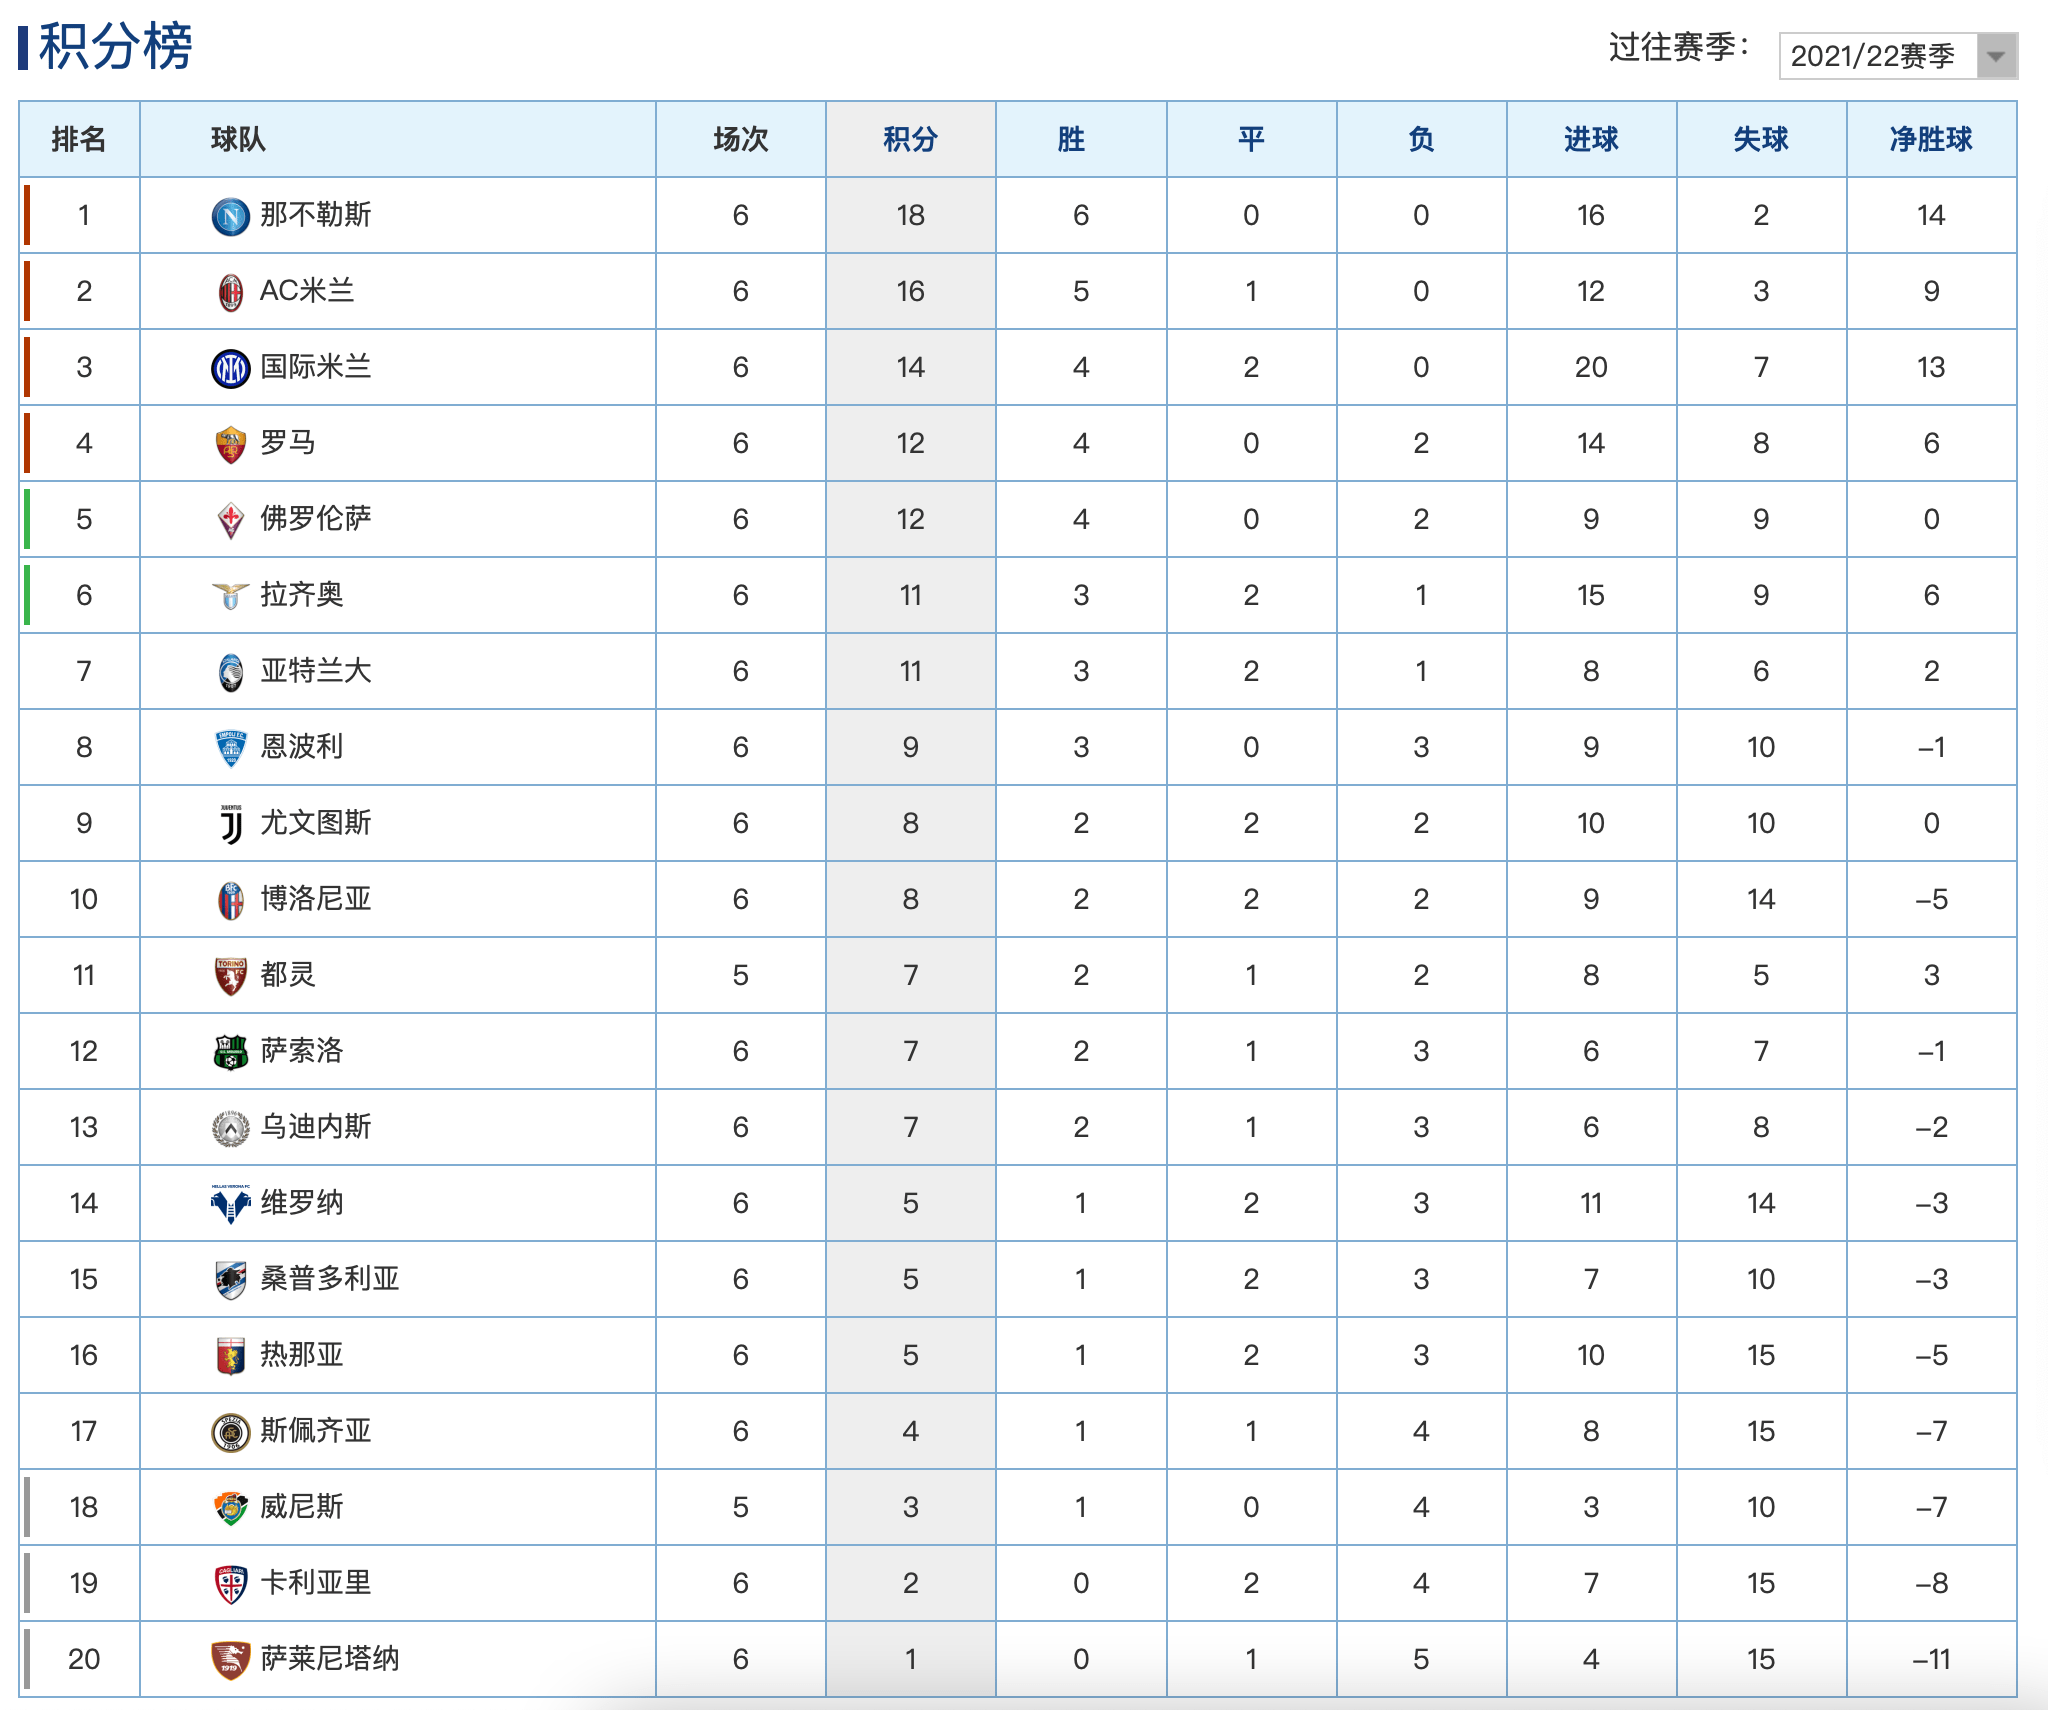
Task: Click the 排名 column header
Action: [x=79, y=139]
